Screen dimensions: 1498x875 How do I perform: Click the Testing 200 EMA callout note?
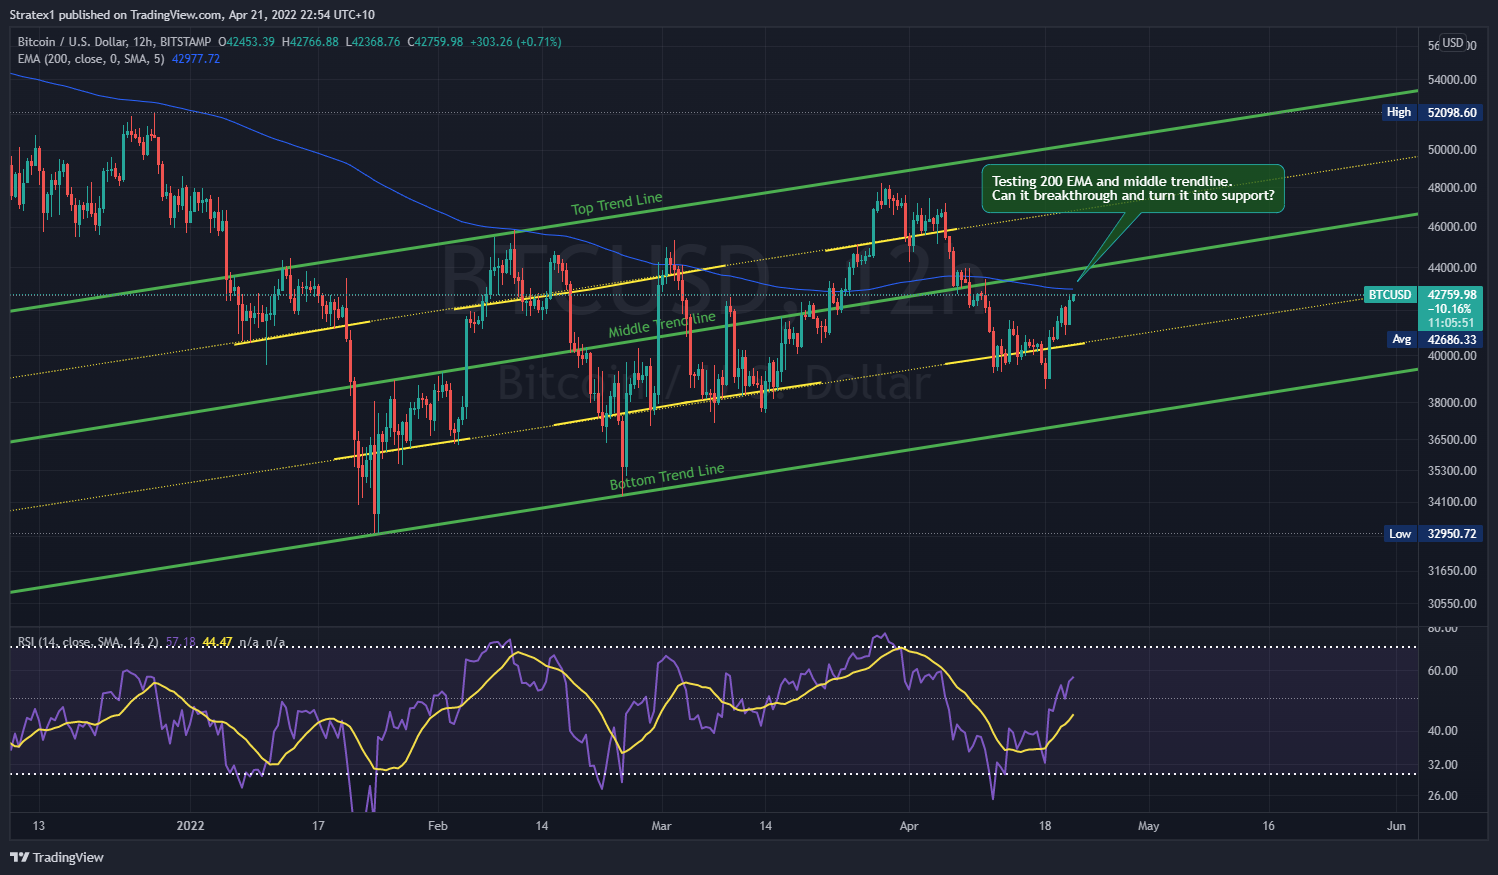pos(1133,188)
